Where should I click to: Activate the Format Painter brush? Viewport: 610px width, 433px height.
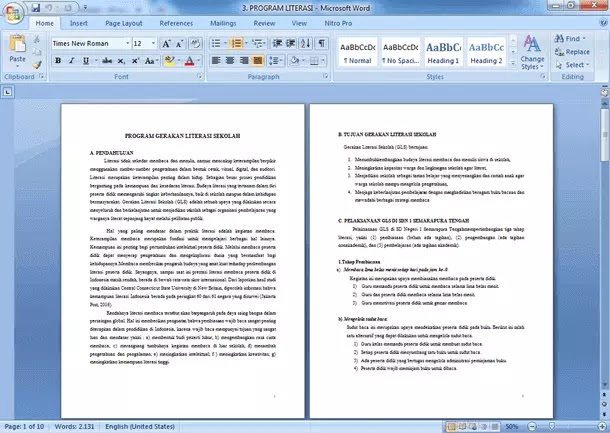coord(37,65)
